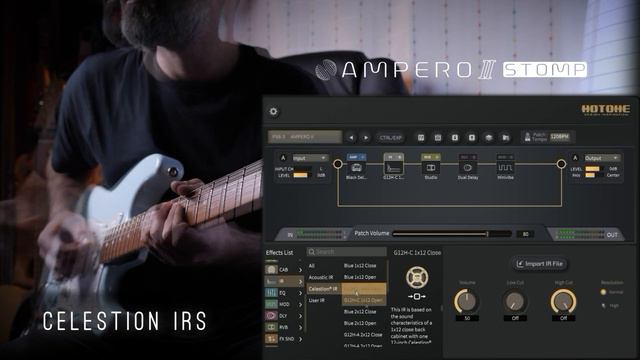Image resolution: width=640 pixels, height=360 pixels.
Task: Toggle the header on Minivibe block
Action: pyautogui.click(x=505, y=157)
